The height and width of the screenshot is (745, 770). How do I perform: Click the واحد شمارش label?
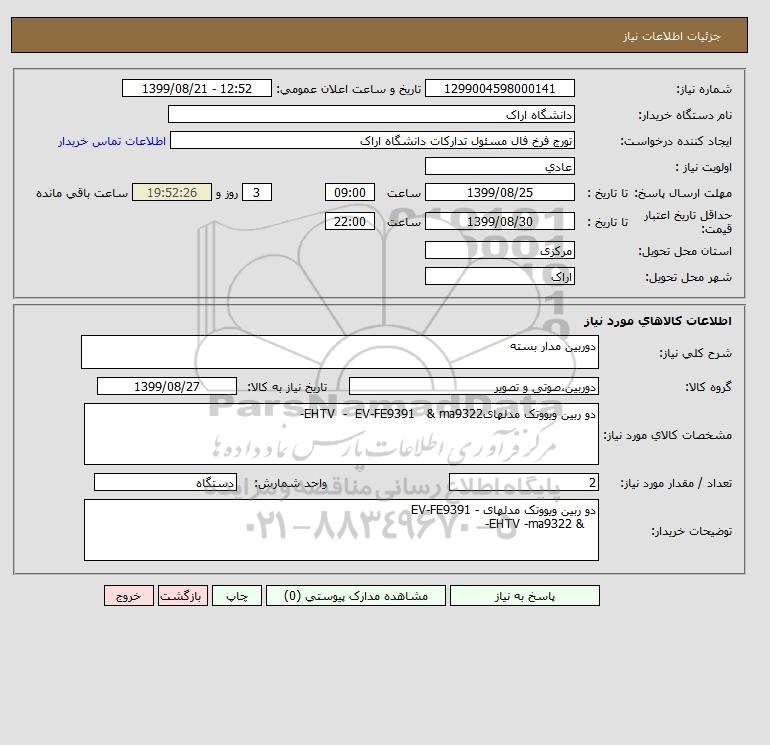[x=290, y=483]
